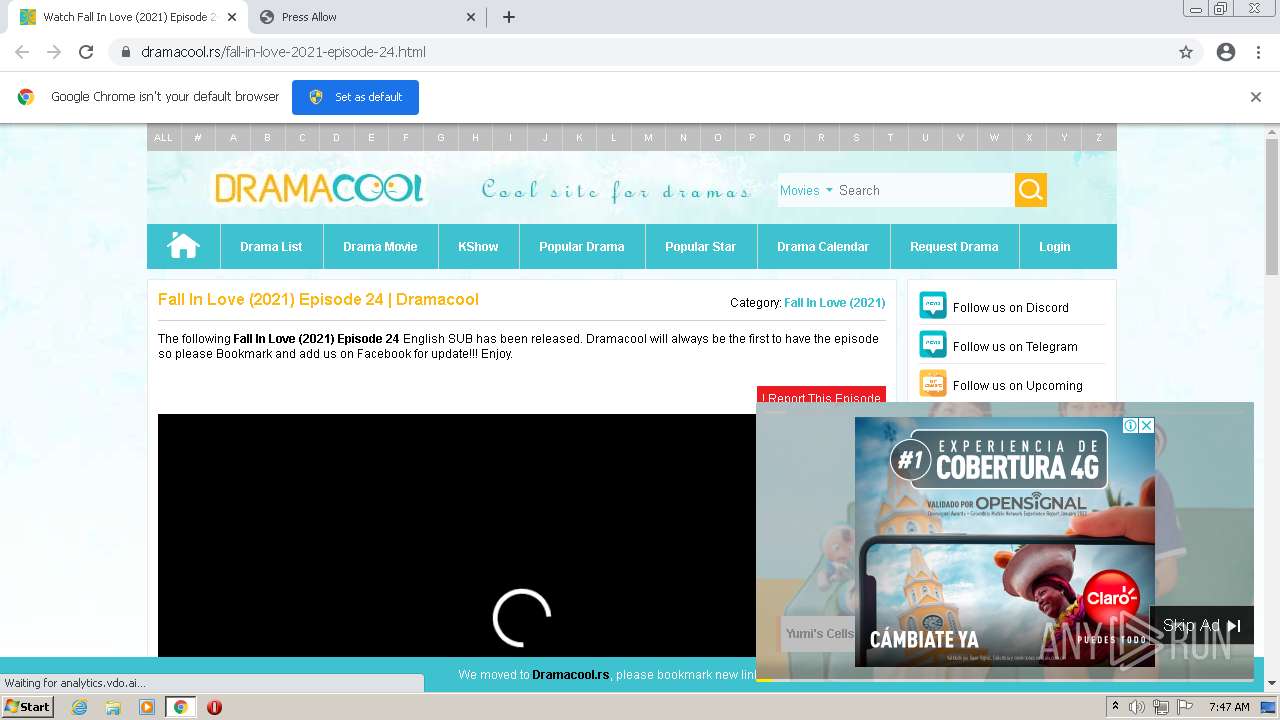
Task: Click the Dramacool.rs link in bottom banner
Action: point(570,675)
